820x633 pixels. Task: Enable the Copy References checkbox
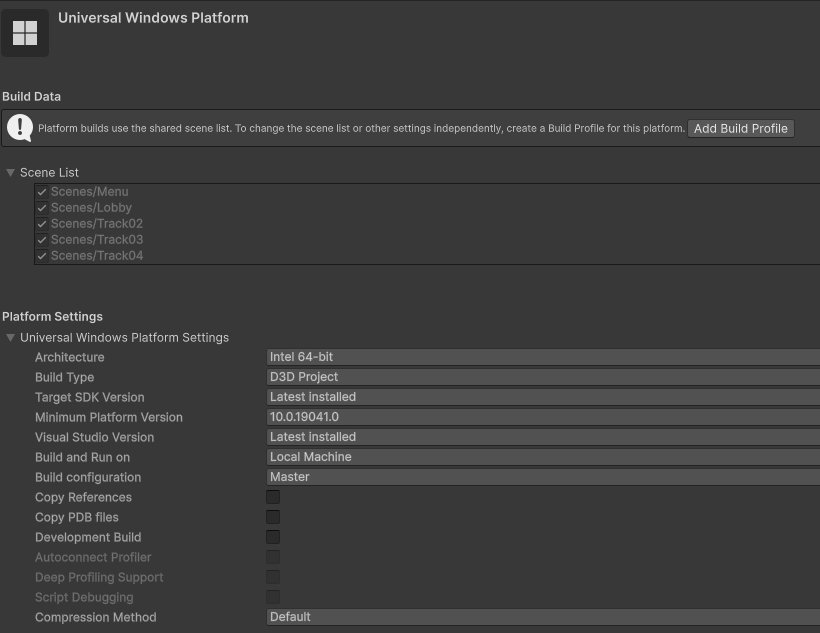[273, 497]
